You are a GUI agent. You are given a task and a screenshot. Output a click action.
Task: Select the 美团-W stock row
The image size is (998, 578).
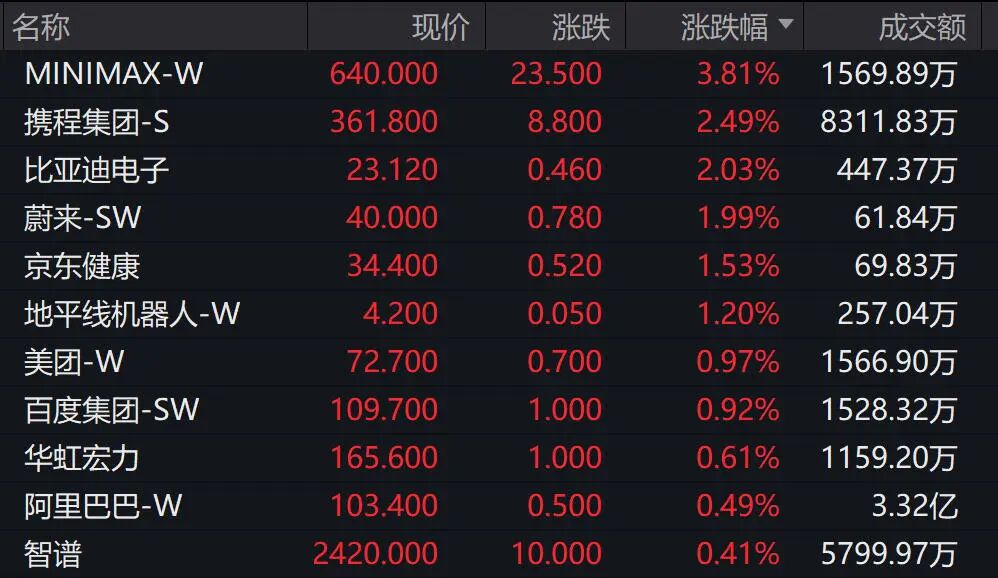pyautogui.click(x=499, y=362)
